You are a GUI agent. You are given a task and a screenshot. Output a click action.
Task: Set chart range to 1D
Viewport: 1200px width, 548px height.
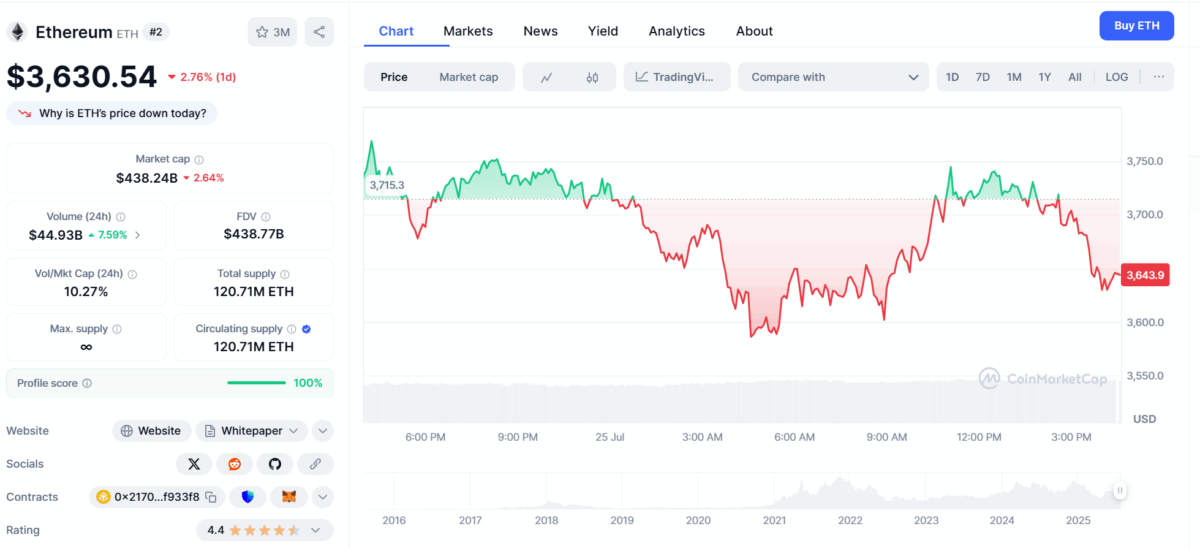point(953,77)
